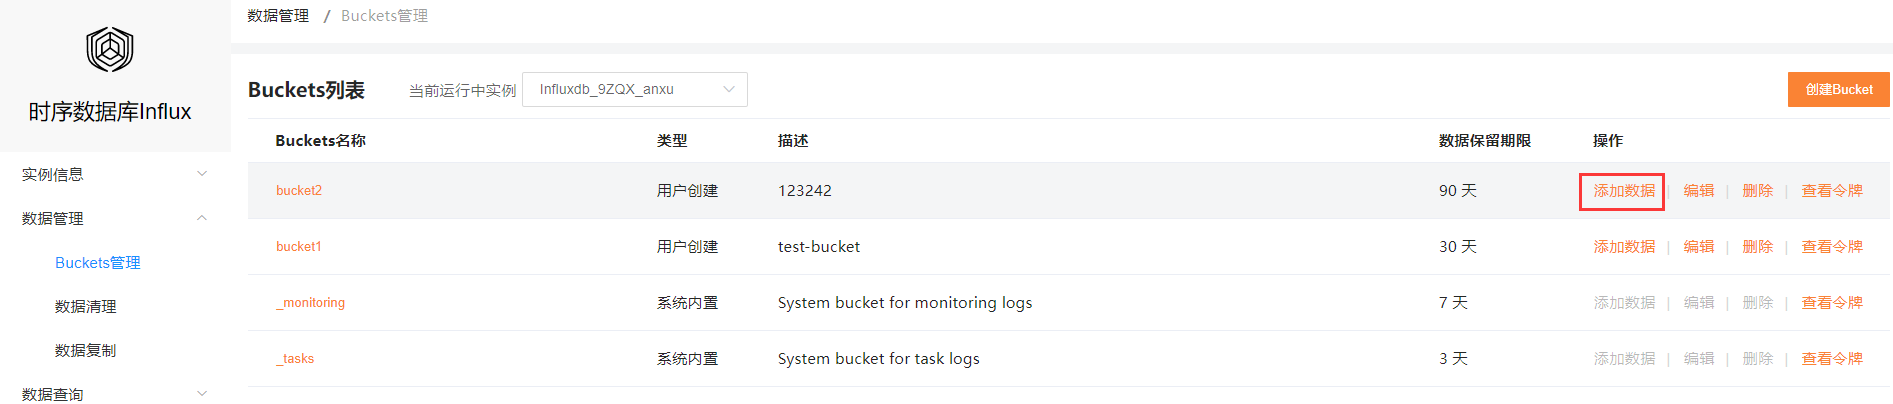View 查看令牌 for _monitoring bucket

click(x=1831, y=302)
